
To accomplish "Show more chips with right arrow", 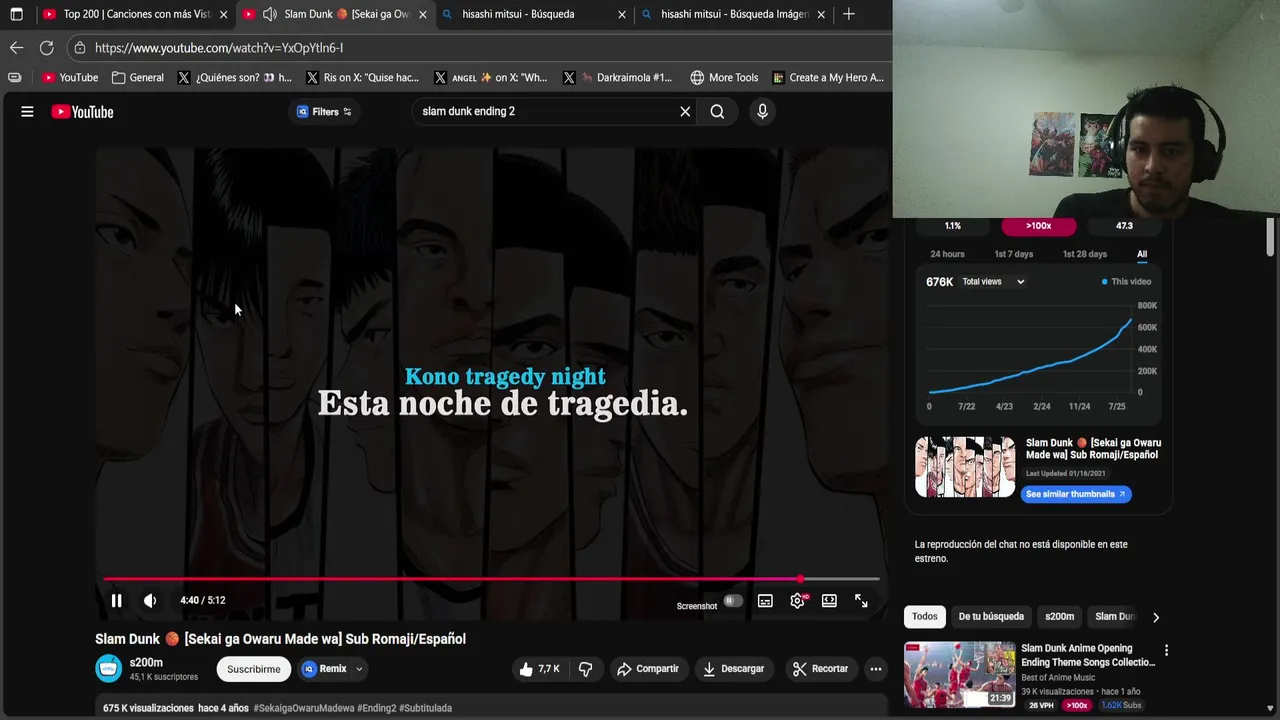I will pyautogui.click(x=1156, y=617).
